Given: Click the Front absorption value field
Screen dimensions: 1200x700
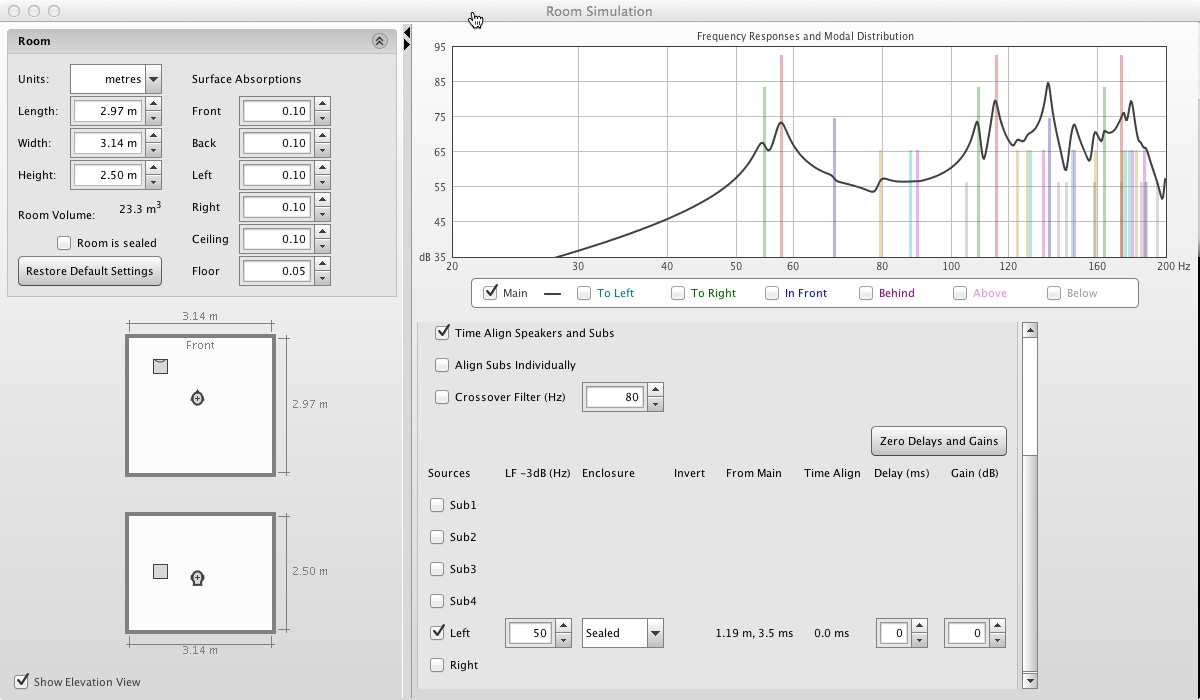Looking at the screenshot, I should (276, 111).
